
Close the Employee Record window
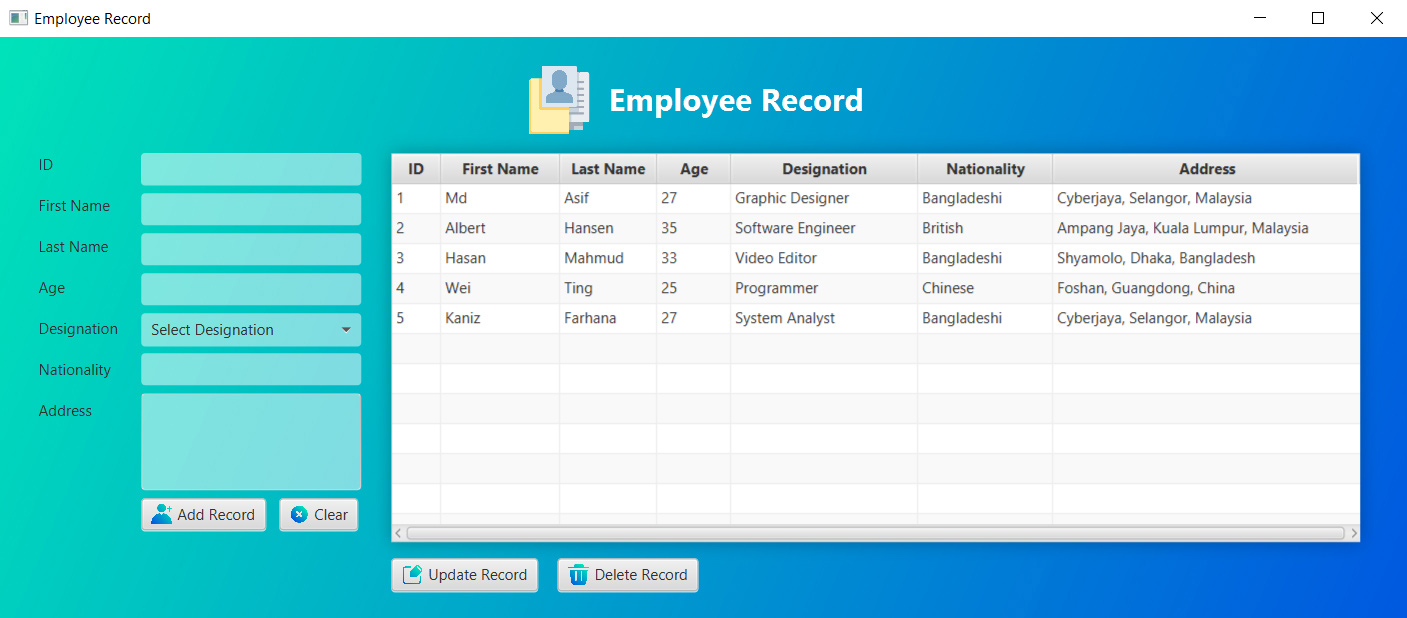coord(1377,18)
